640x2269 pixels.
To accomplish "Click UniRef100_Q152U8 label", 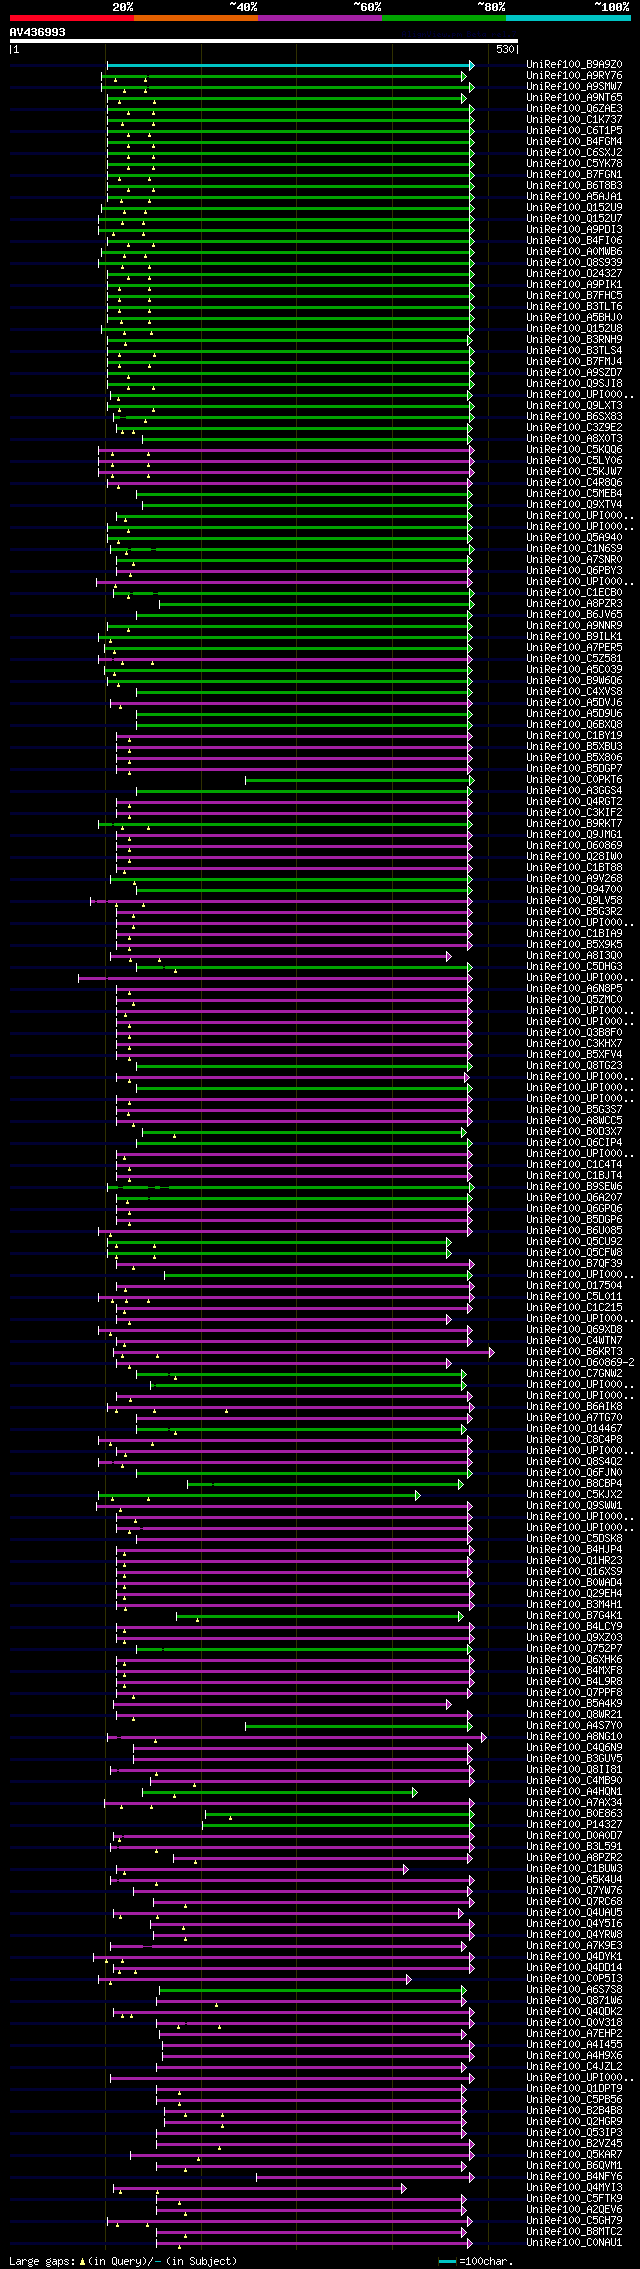I will point(574,329).
